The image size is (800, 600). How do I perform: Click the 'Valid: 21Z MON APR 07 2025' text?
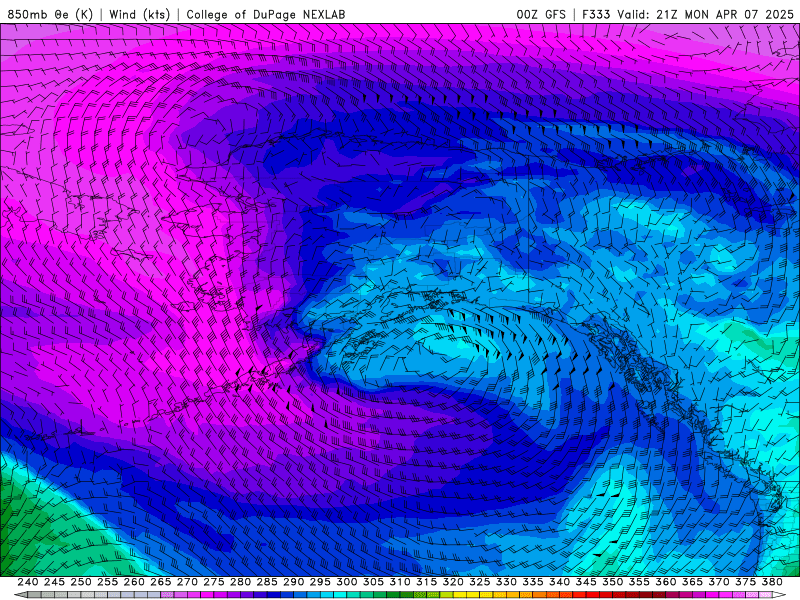705,14
